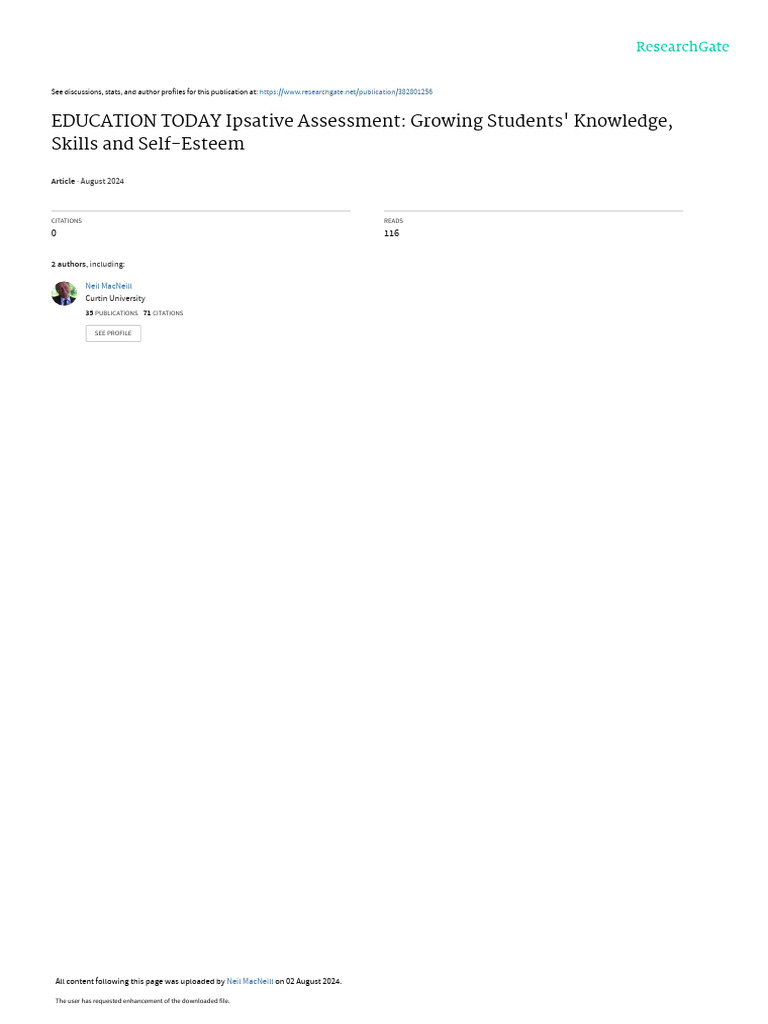Click the CITATIONS heading label
The width and height of the screenshot is (768, 1024).
click(67, 221)
